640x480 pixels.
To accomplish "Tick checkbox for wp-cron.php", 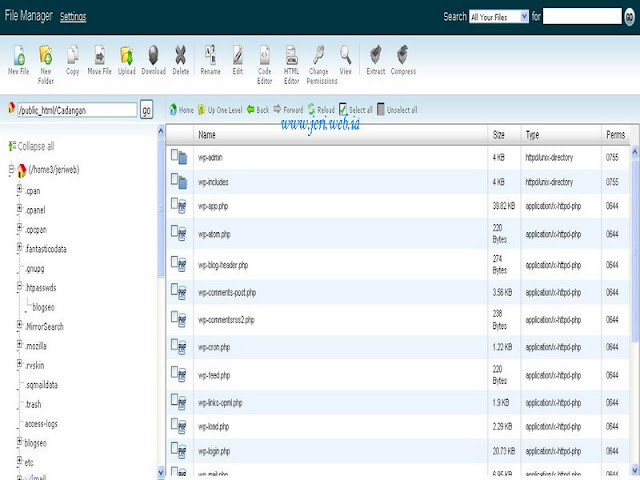I will click(x=175, y=344).
